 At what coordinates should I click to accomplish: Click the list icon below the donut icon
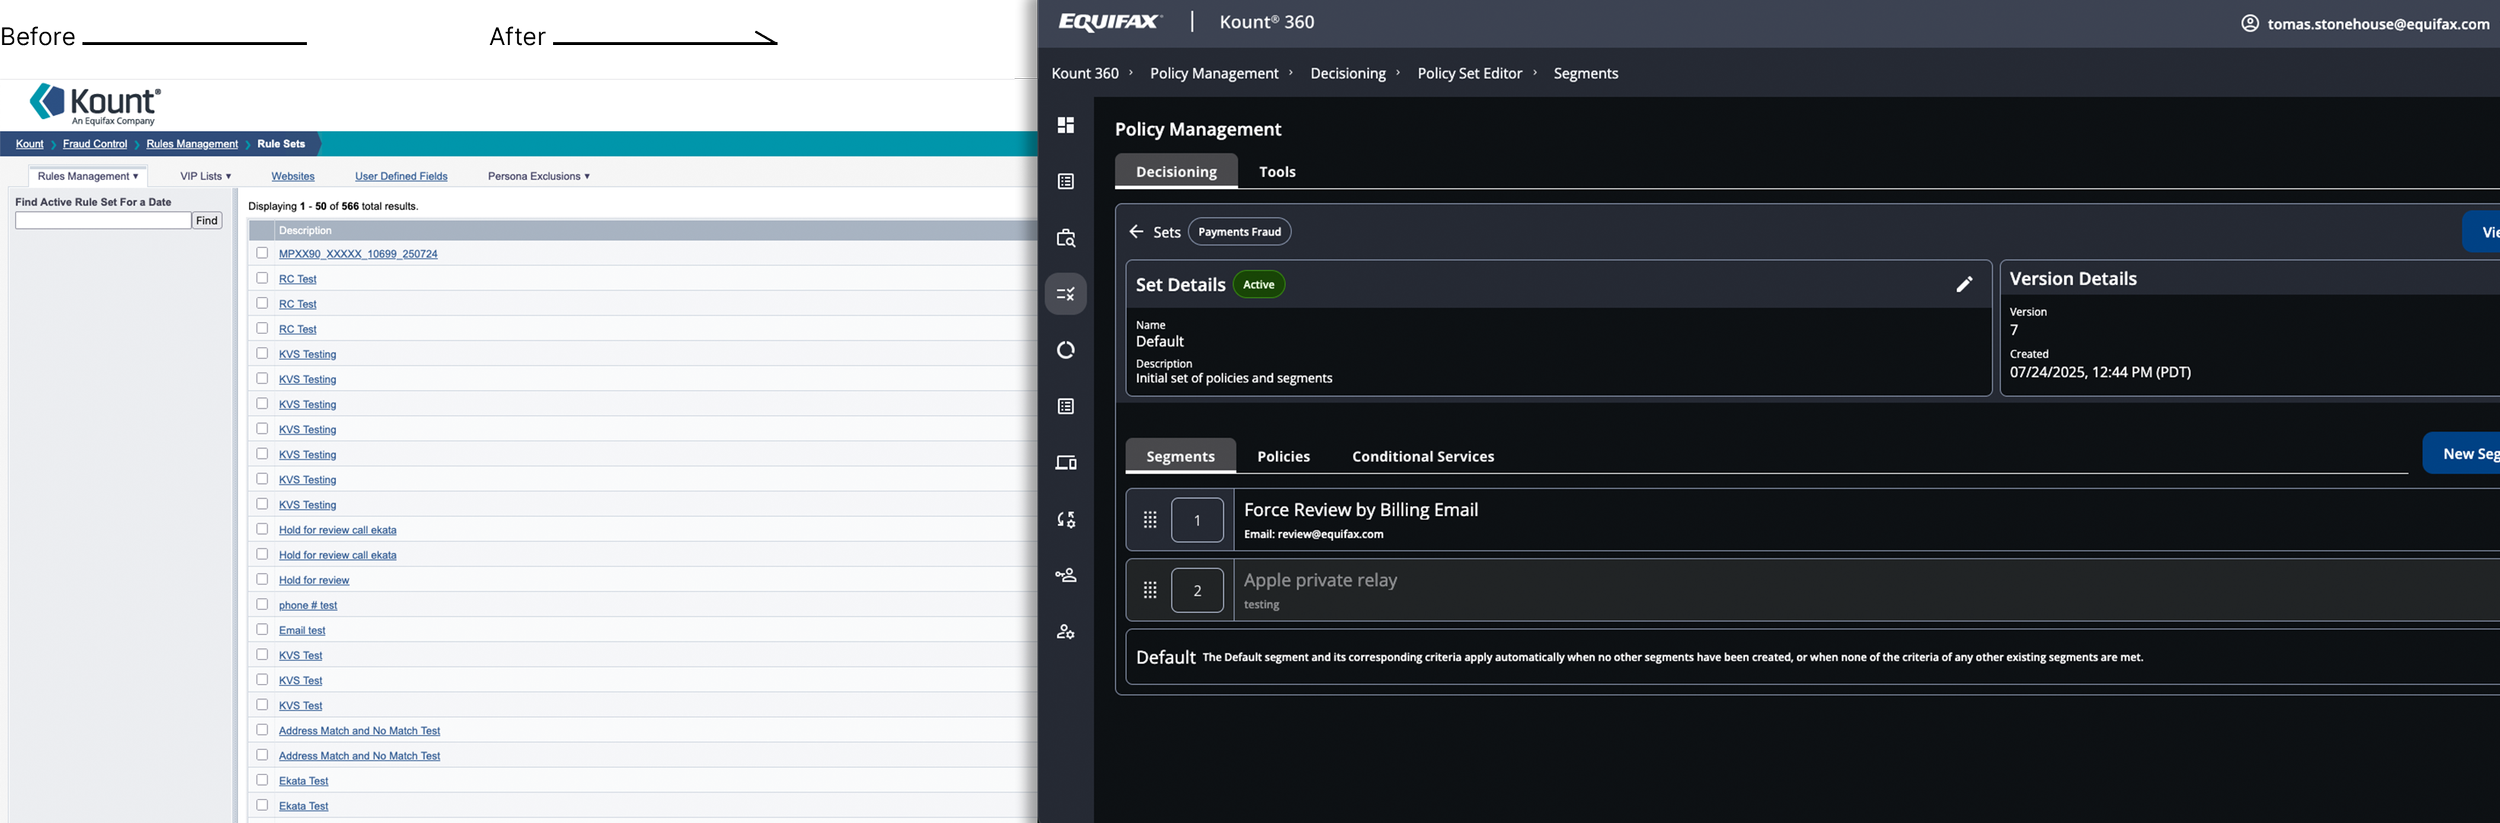tap(1066, 406)
